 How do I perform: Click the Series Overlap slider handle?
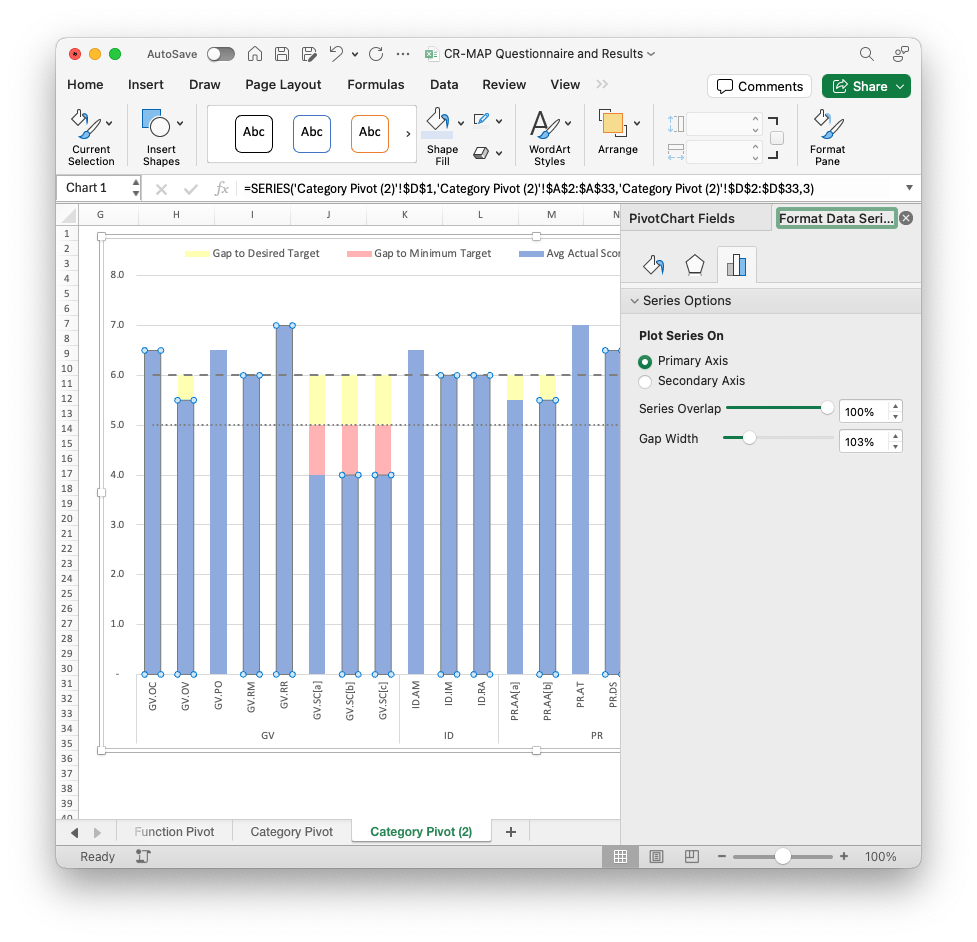point(827,408)
